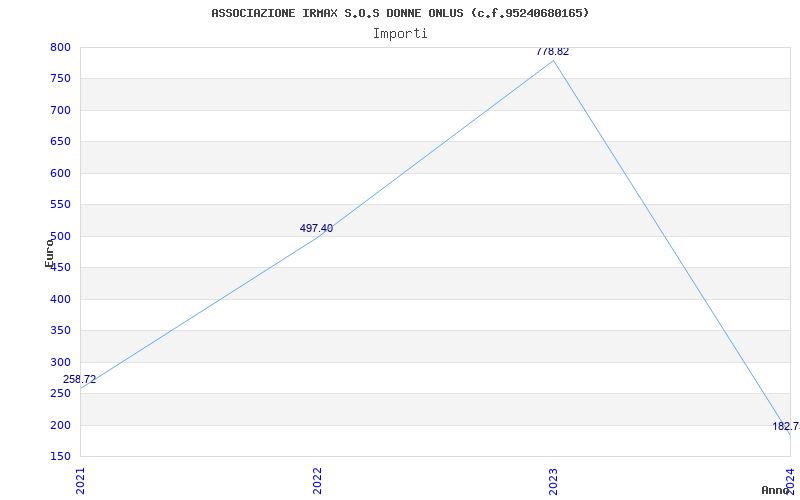Click the 250 y-axis tick label
800x500 pixels.
60,393
